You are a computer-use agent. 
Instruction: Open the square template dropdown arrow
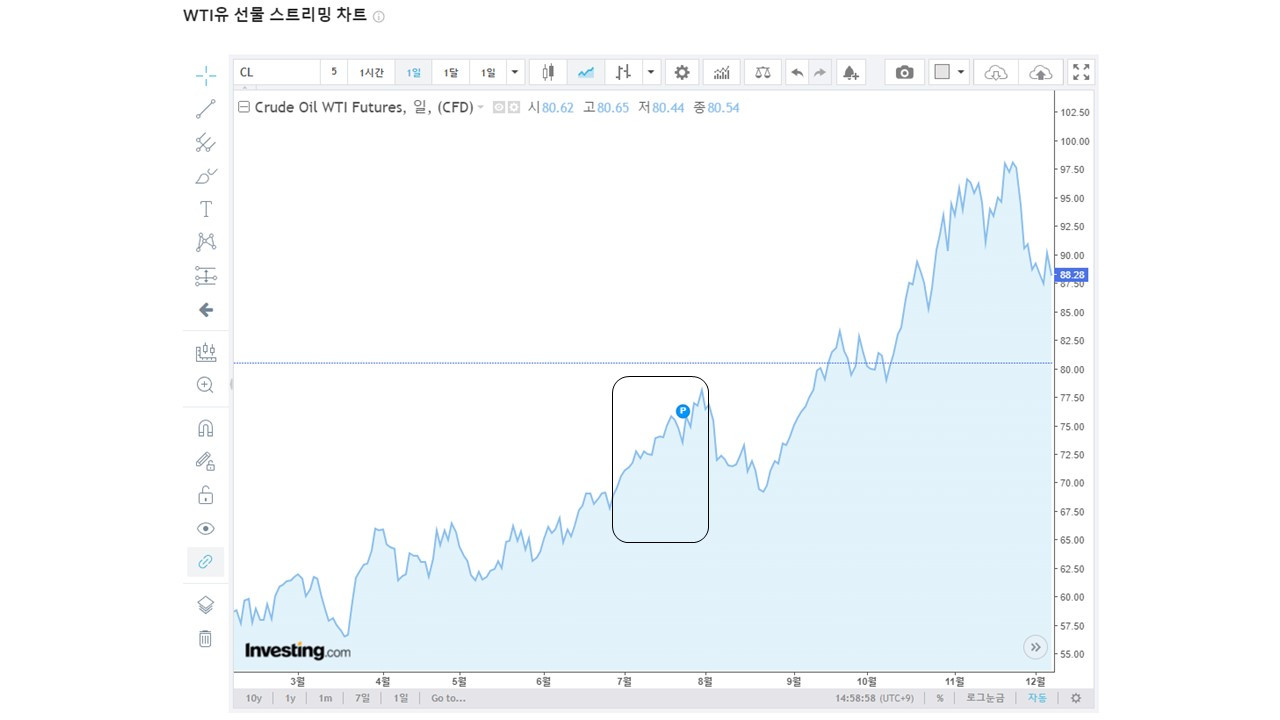pos(961,72)
